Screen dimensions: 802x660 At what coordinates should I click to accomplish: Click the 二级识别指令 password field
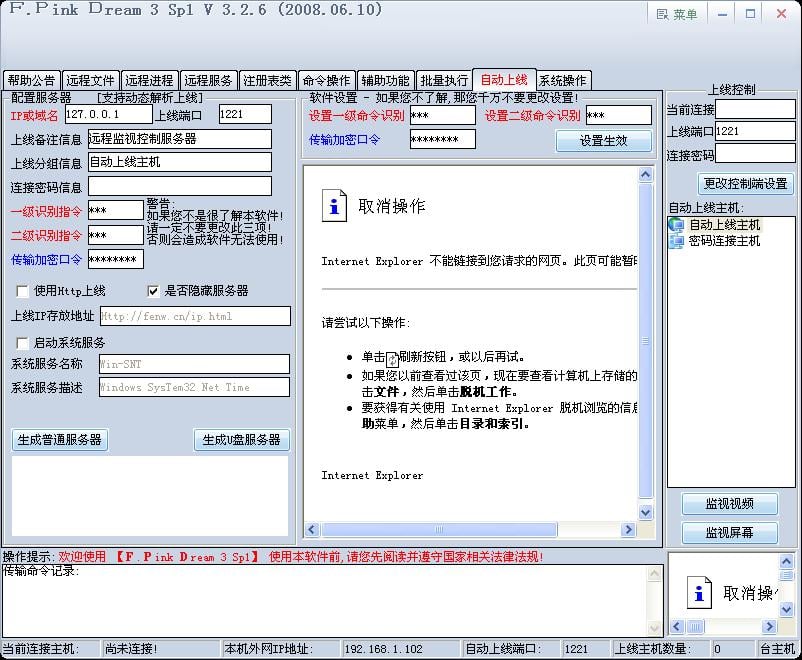pos(116,235)
